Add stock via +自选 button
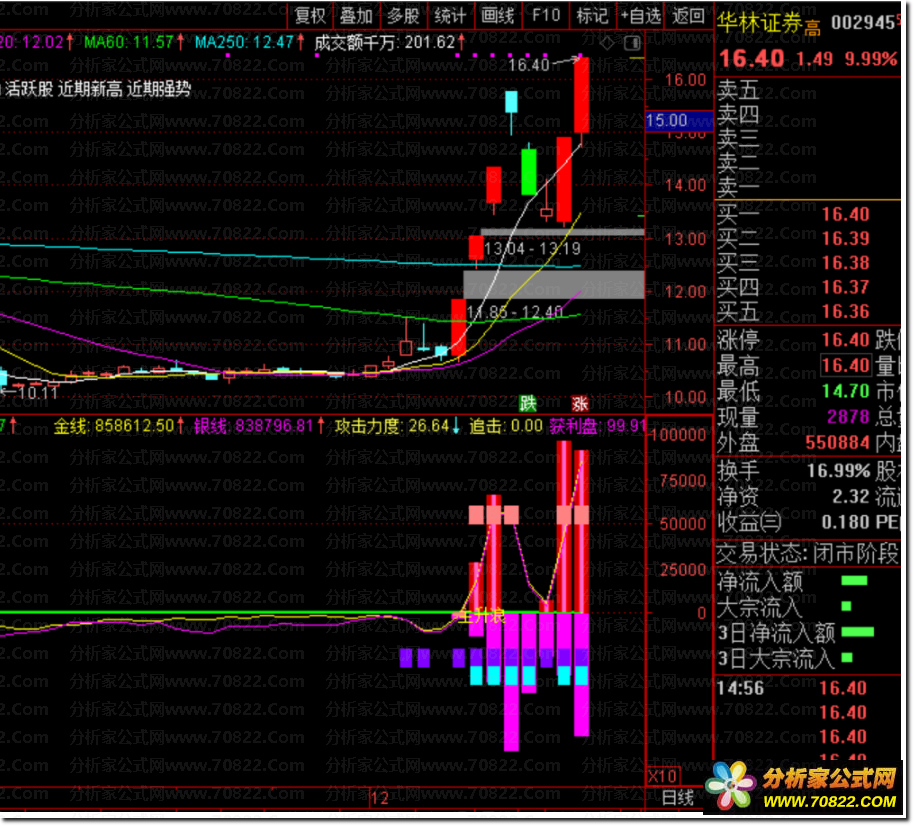 [x=641, y=16]
